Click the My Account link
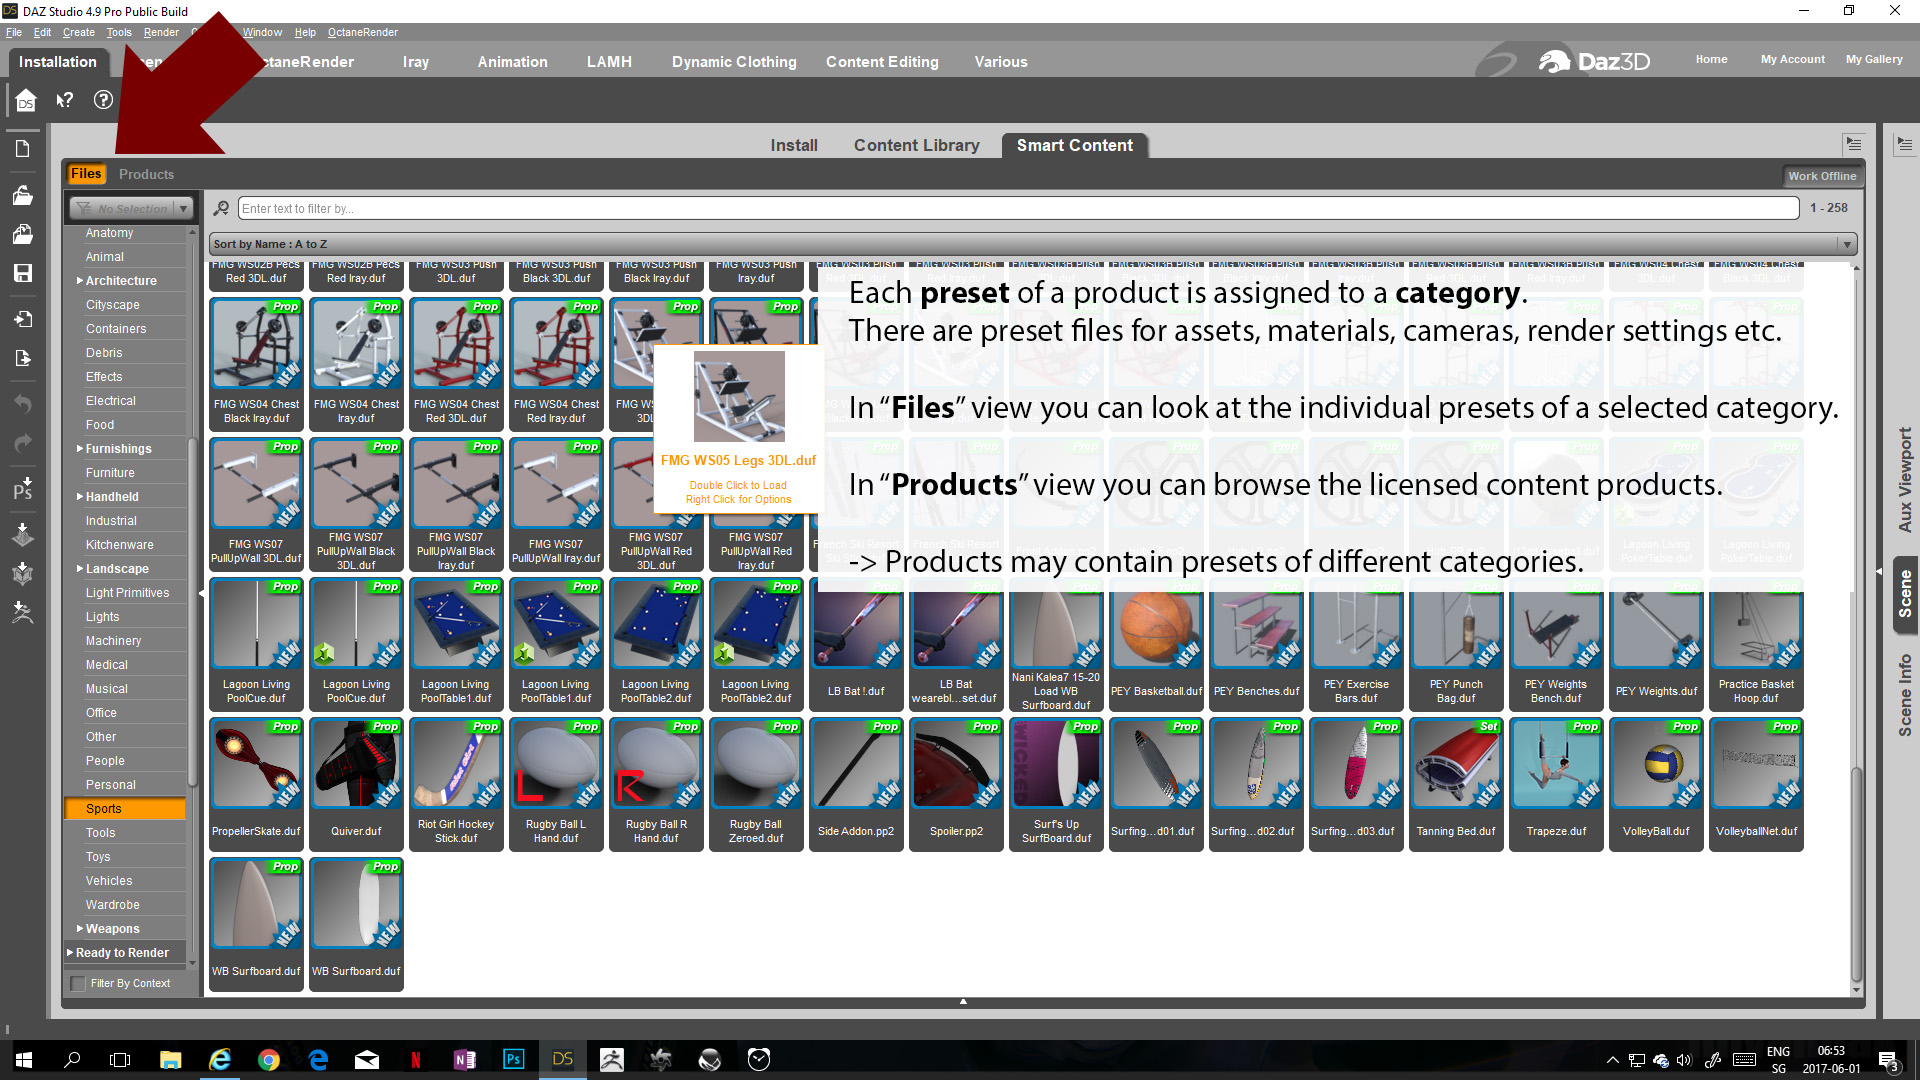Image resolution: width=1920 pixels, height=1080 pixels. pos(1792,59)
